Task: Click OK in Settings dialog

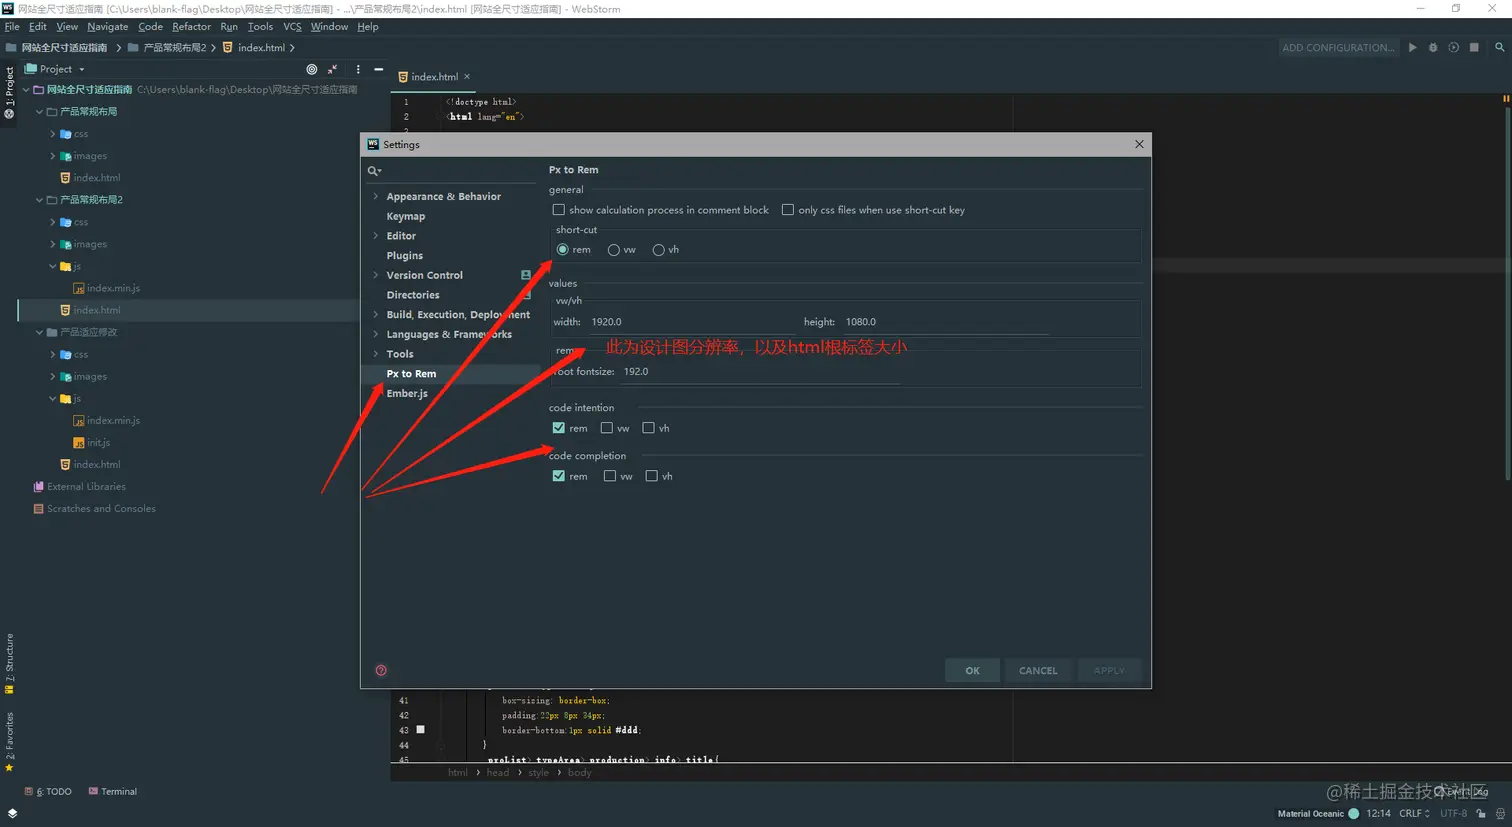Action: click(x=972, y=670)
